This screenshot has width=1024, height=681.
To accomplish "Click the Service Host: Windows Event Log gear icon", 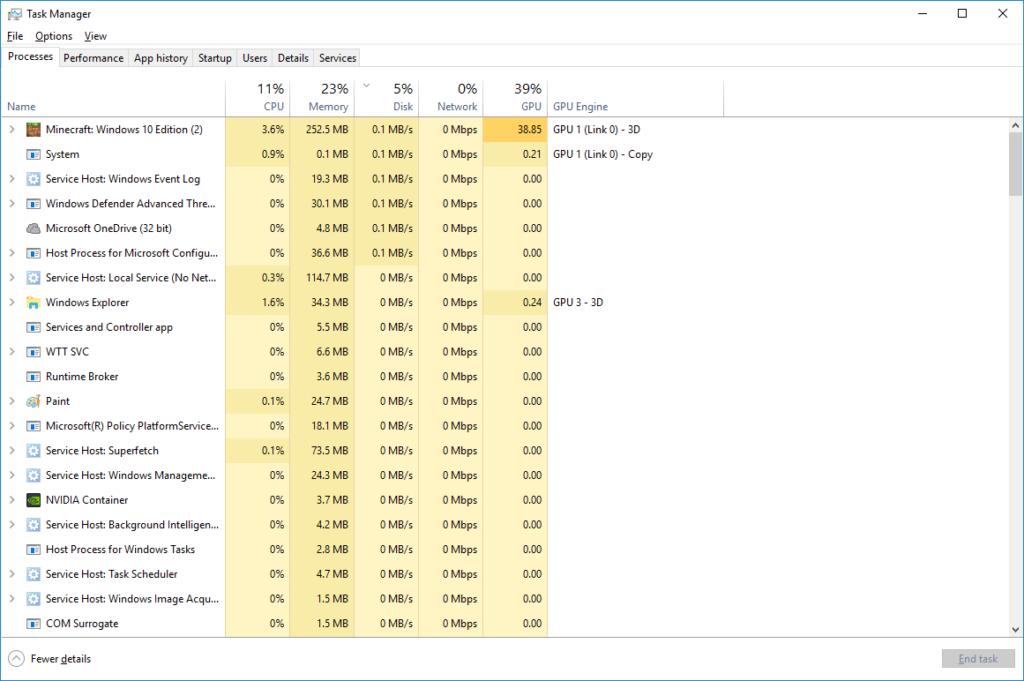I will pos(33,179).
